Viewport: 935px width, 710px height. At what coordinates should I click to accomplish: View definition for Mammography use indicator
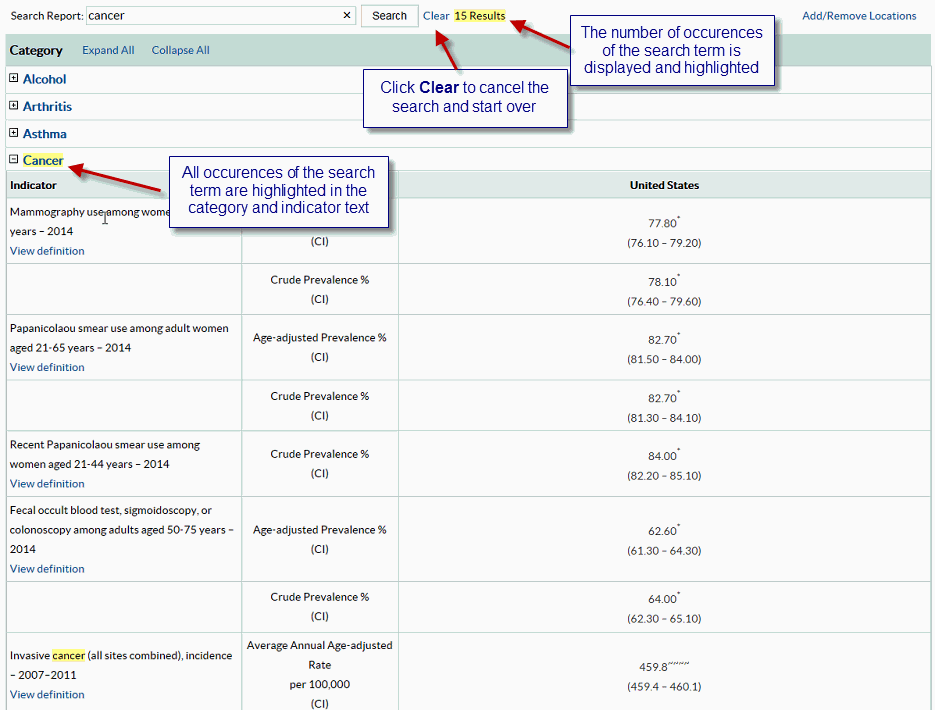46,251
